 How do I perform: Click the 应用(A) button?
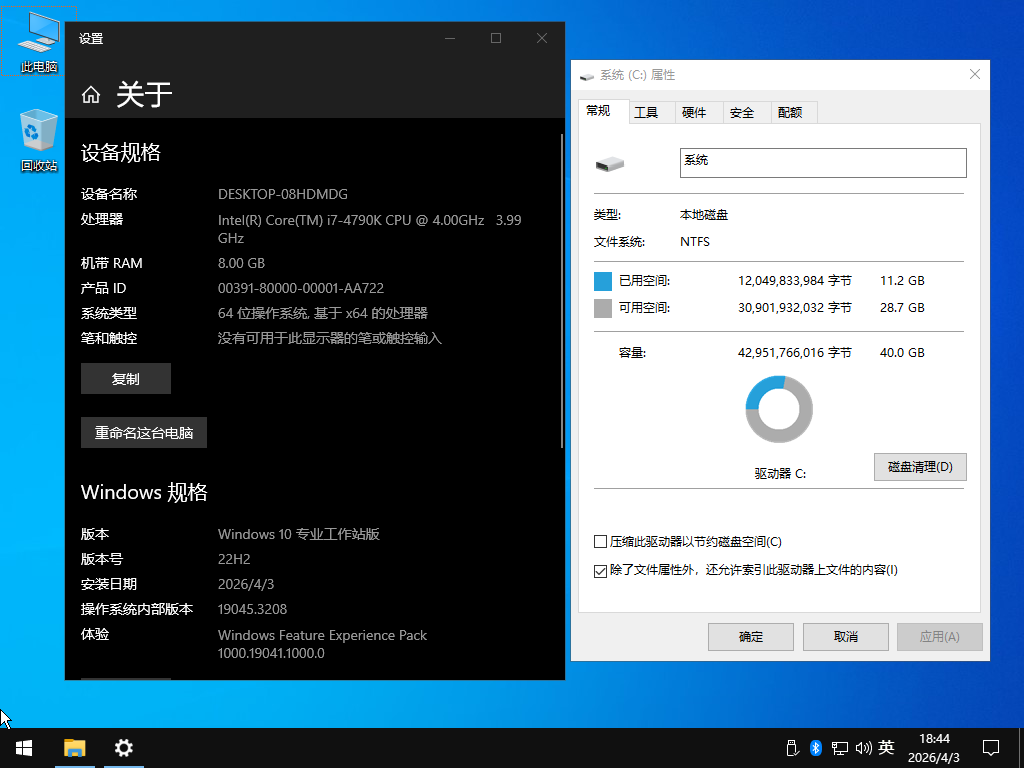940,637
